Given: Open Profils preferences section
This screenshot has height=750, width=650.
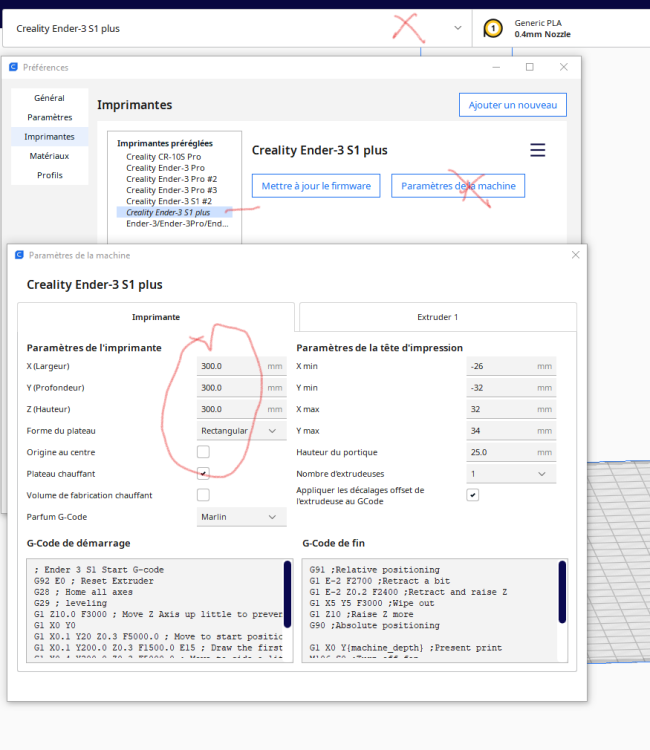Looking at the screenshot, I should click(x=49, y=175).
